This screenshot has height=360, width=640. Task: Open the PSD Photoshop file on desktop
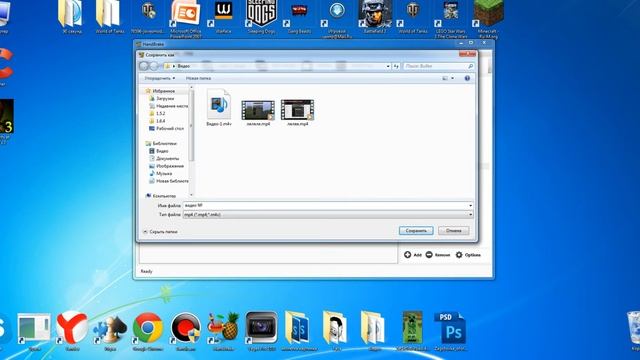451,331
